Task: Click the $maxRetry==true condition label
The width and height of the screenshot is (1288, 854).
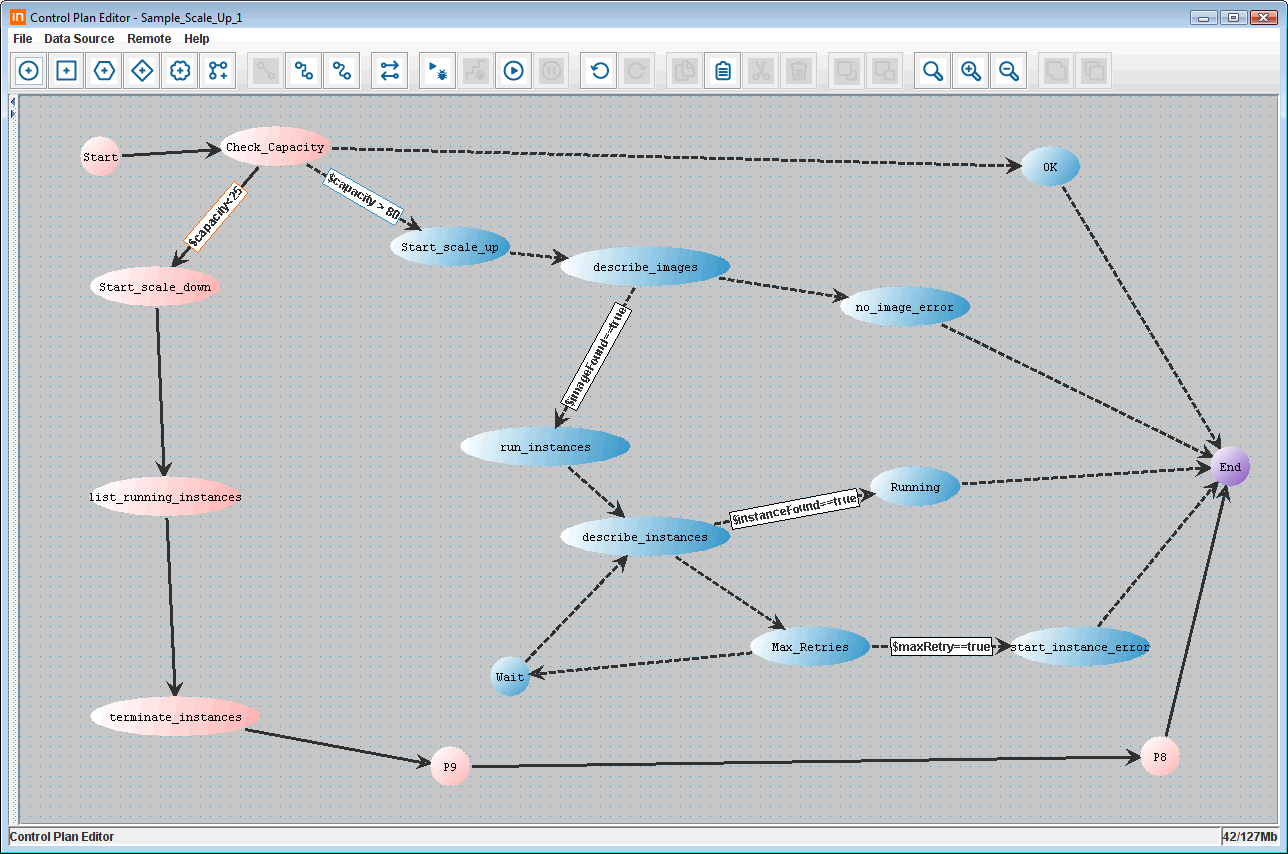Action: [941, 647]
